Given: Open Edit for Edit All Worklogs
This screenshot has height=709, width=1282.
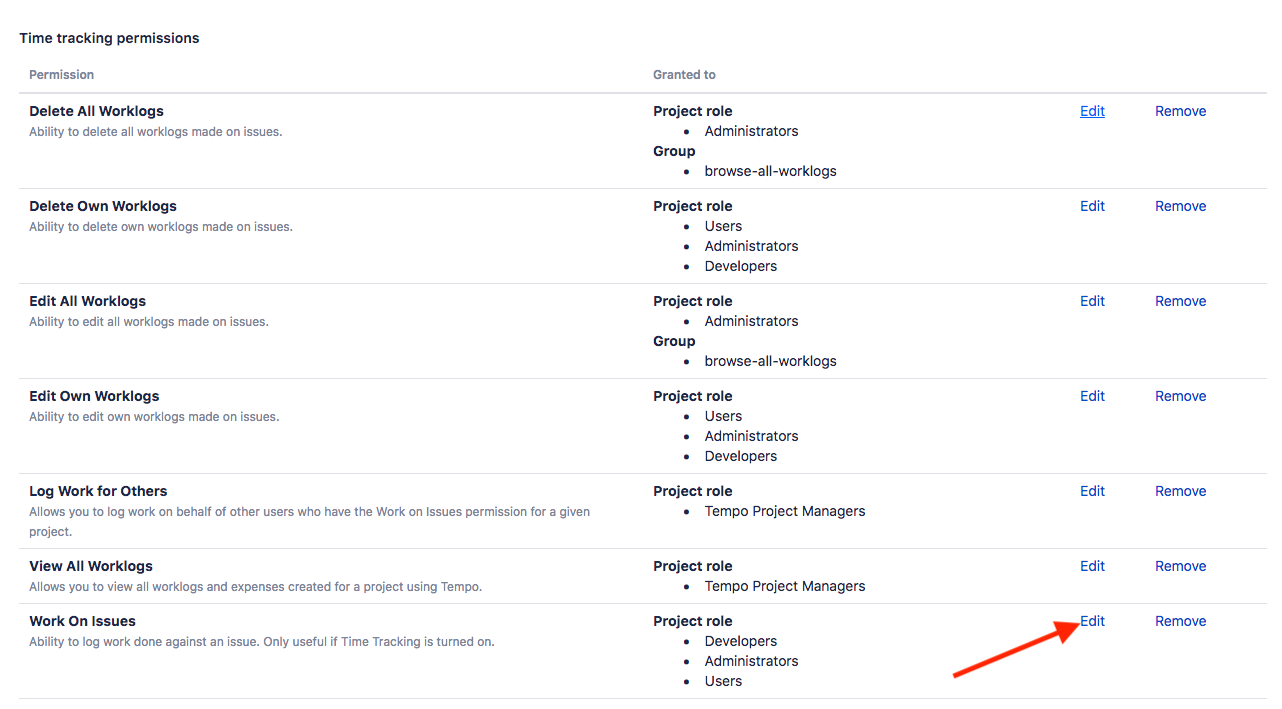Looking at the screenshot, I should click(x=1092, y=301).
